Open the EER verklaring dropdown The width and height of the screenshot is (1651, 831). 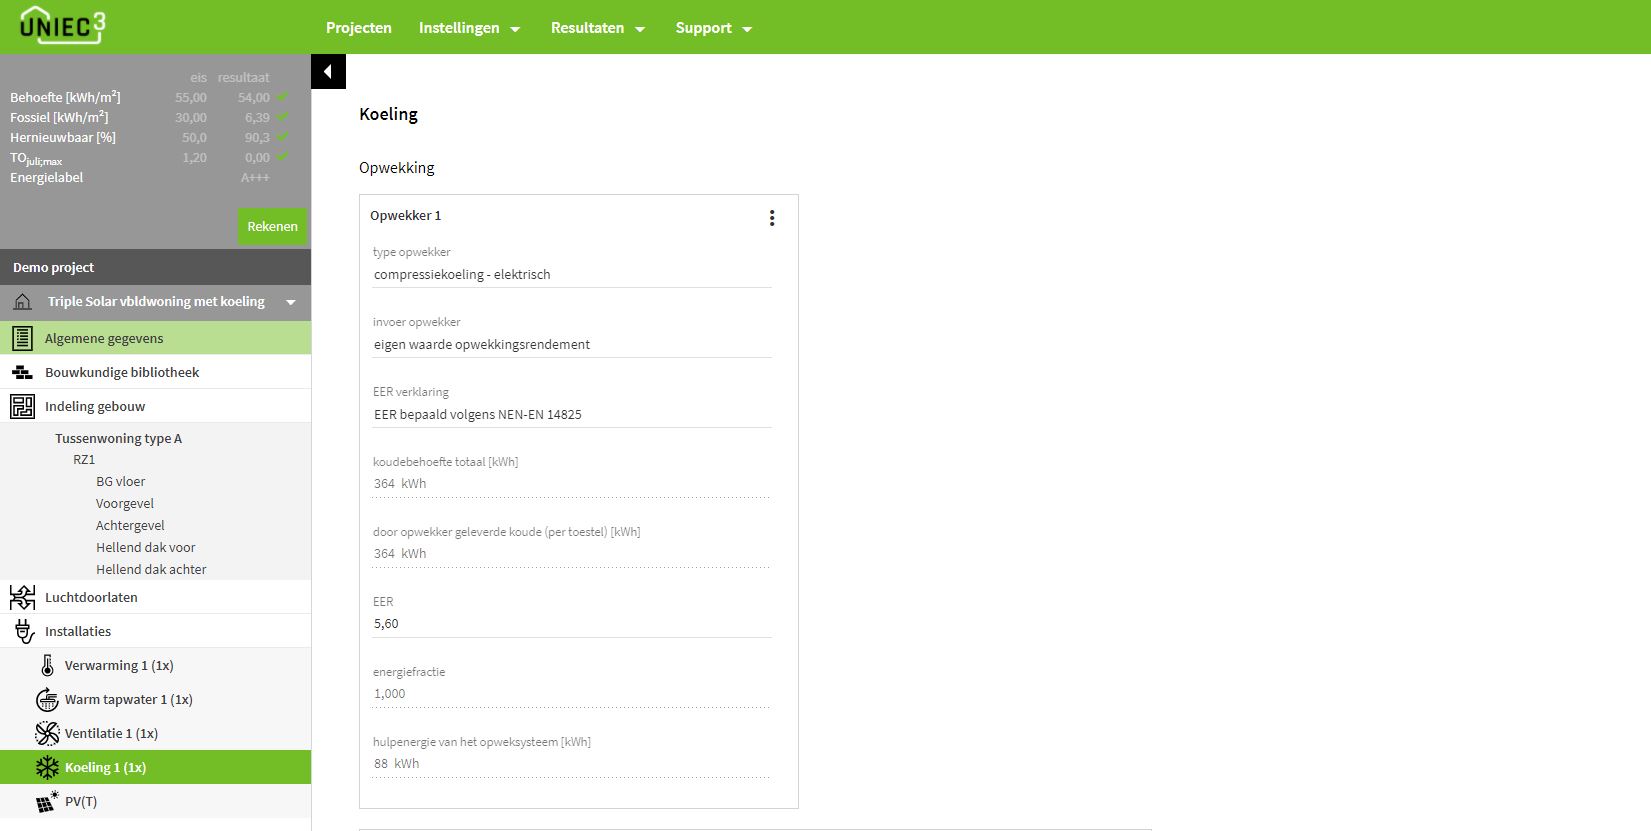point(571,414)
